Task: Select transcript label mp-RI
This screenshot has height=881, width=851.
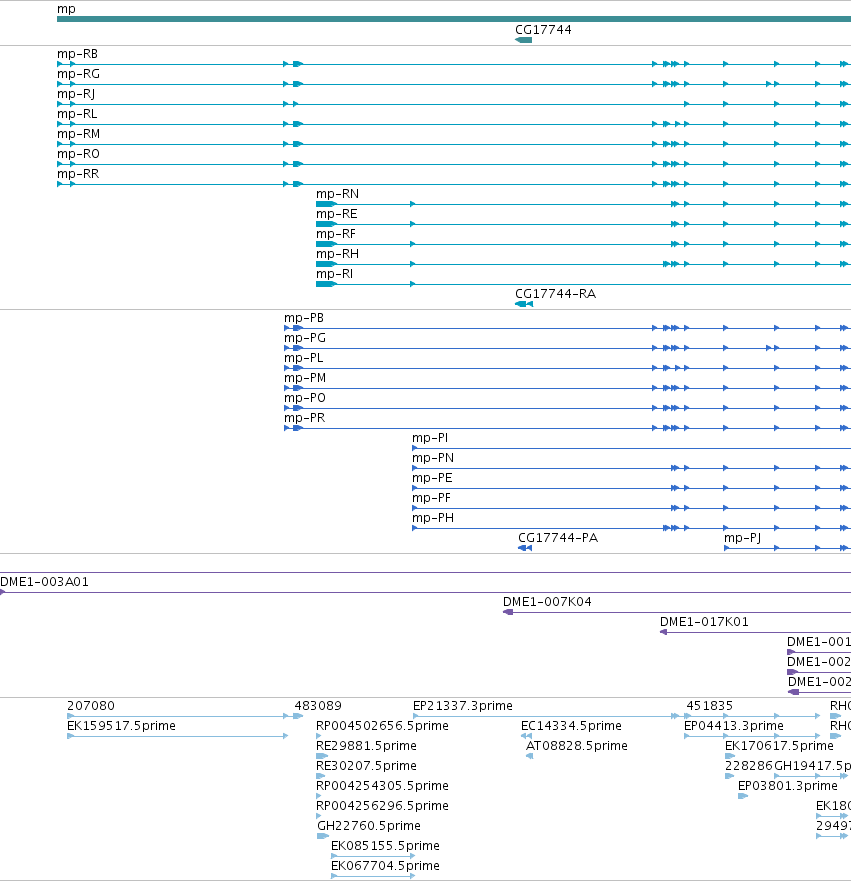Action: pos(335,274)
